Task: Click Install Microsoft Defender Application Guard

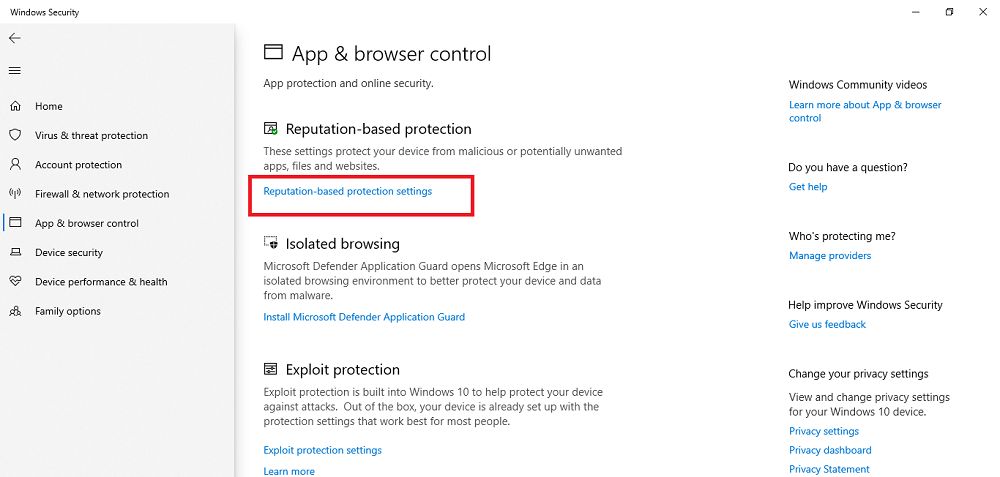Action: 364,317
